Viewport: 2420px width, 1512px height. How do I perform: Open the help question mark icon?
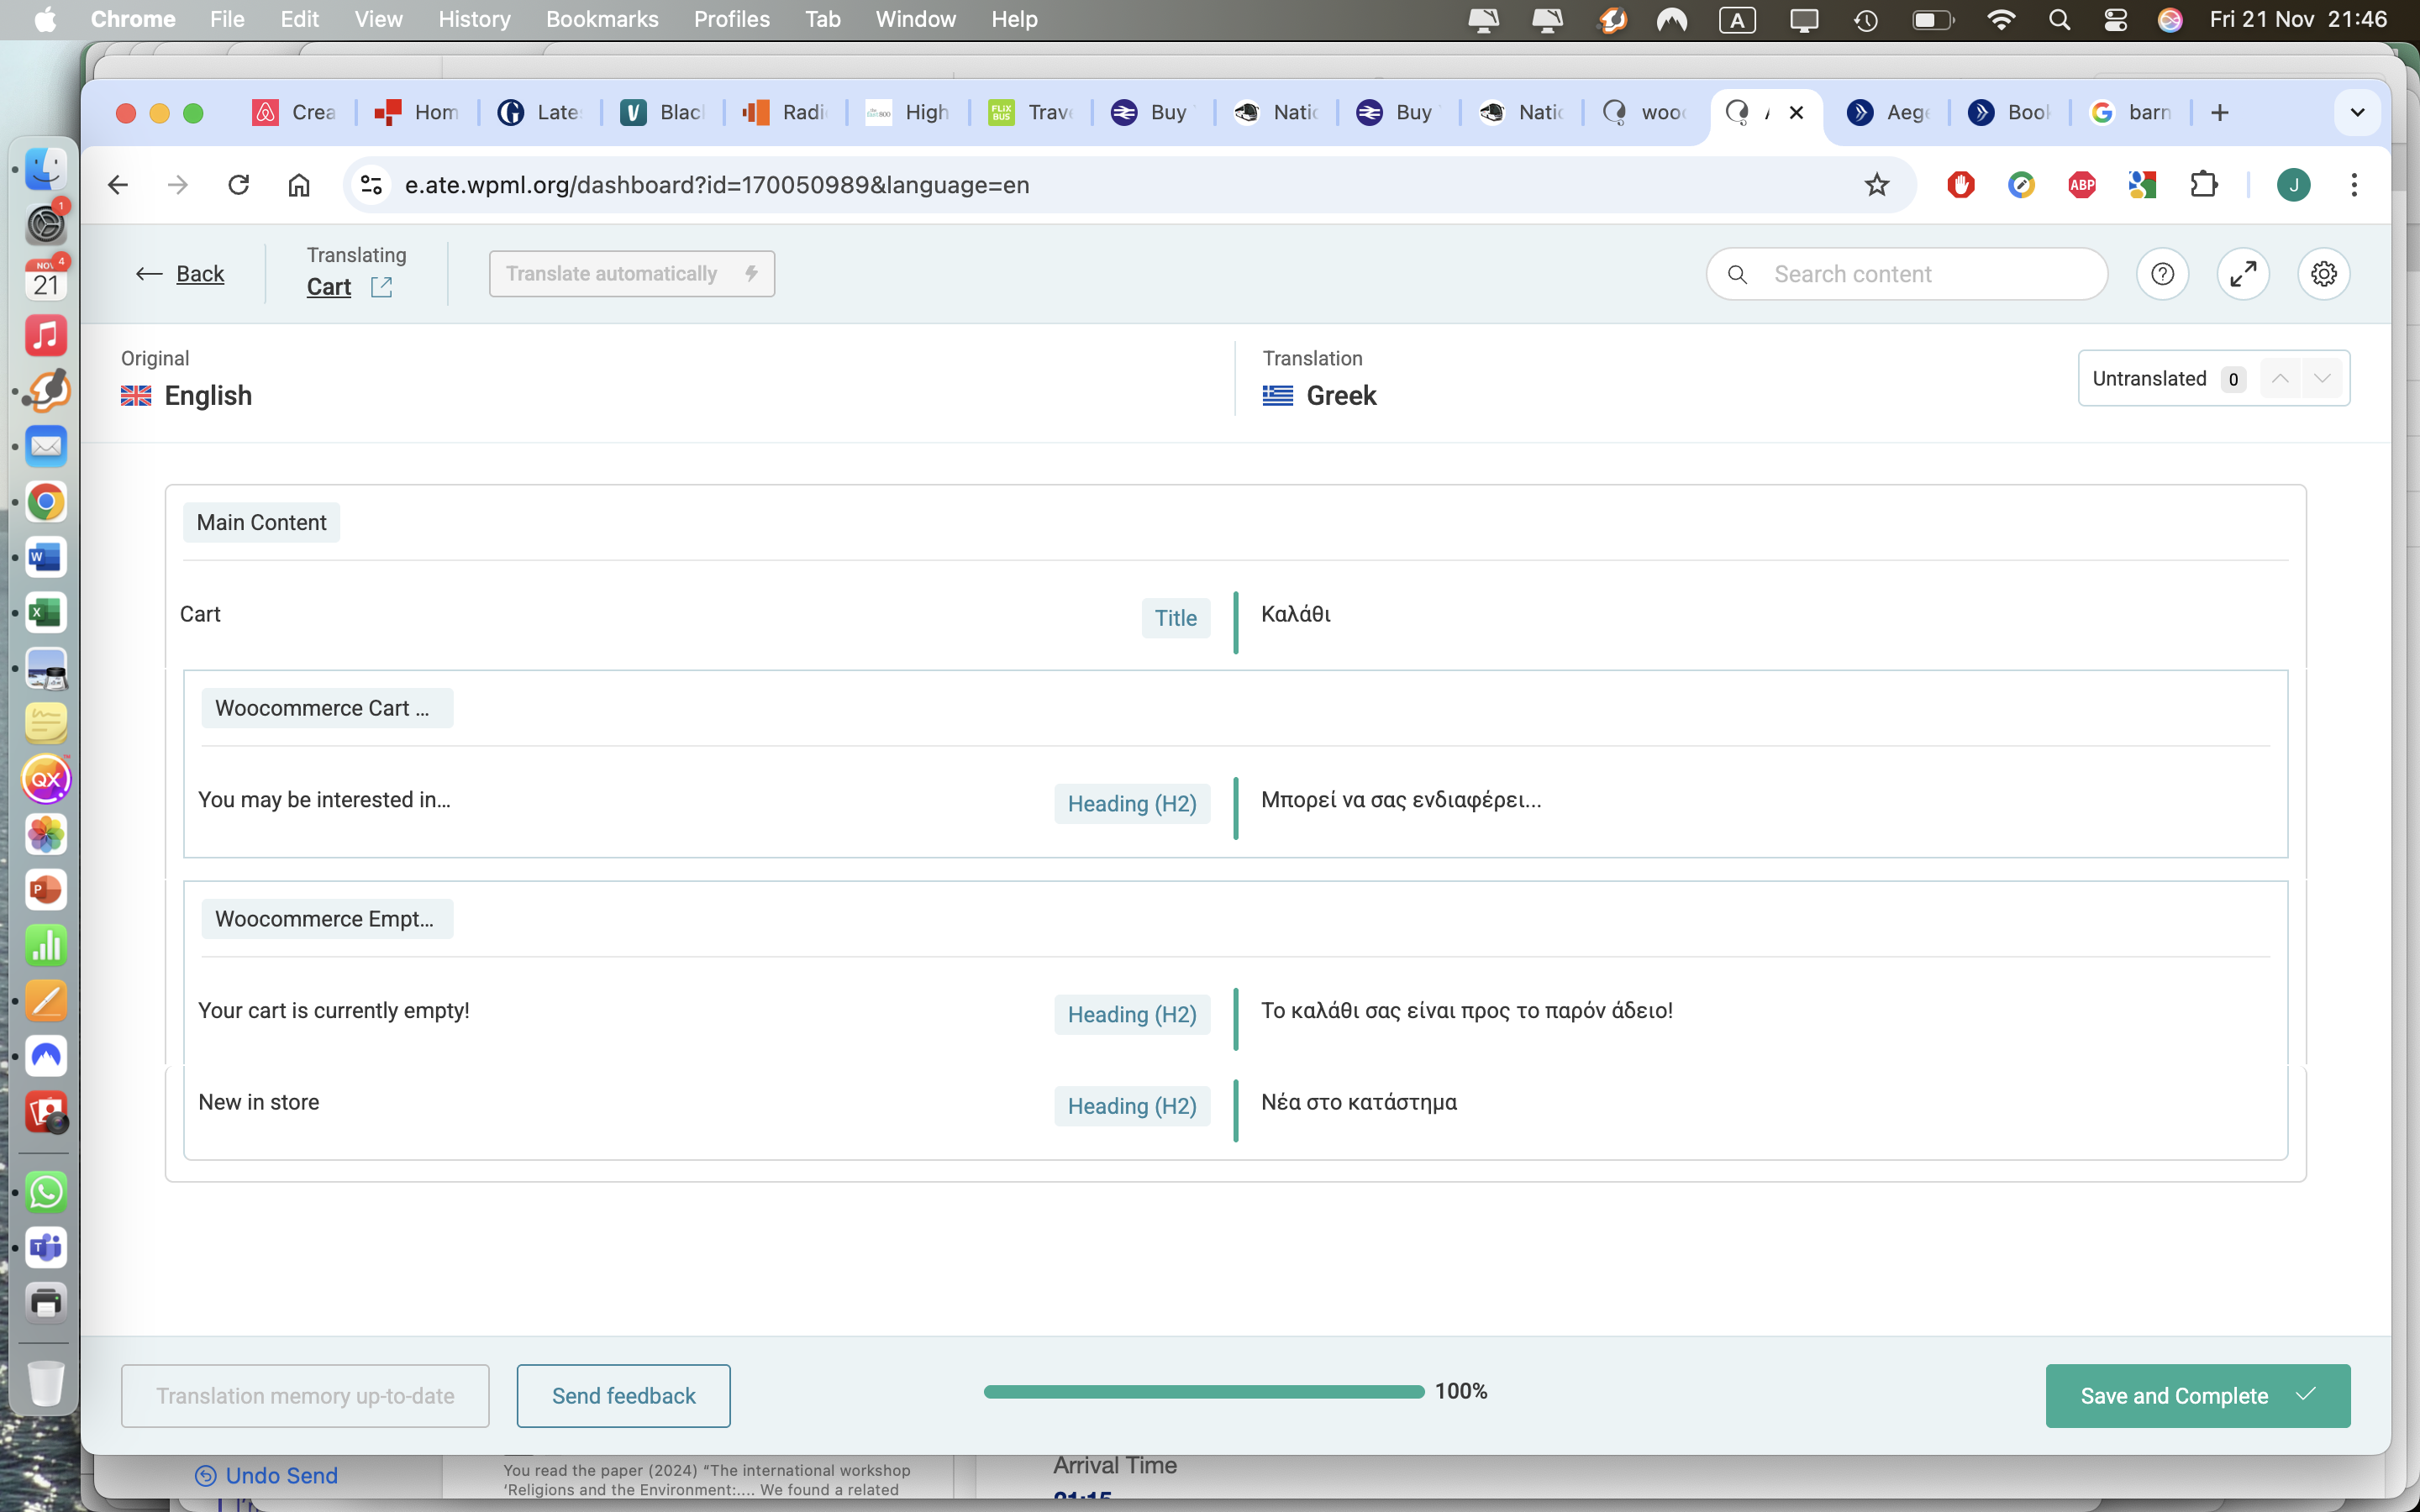click(2162, 274)
